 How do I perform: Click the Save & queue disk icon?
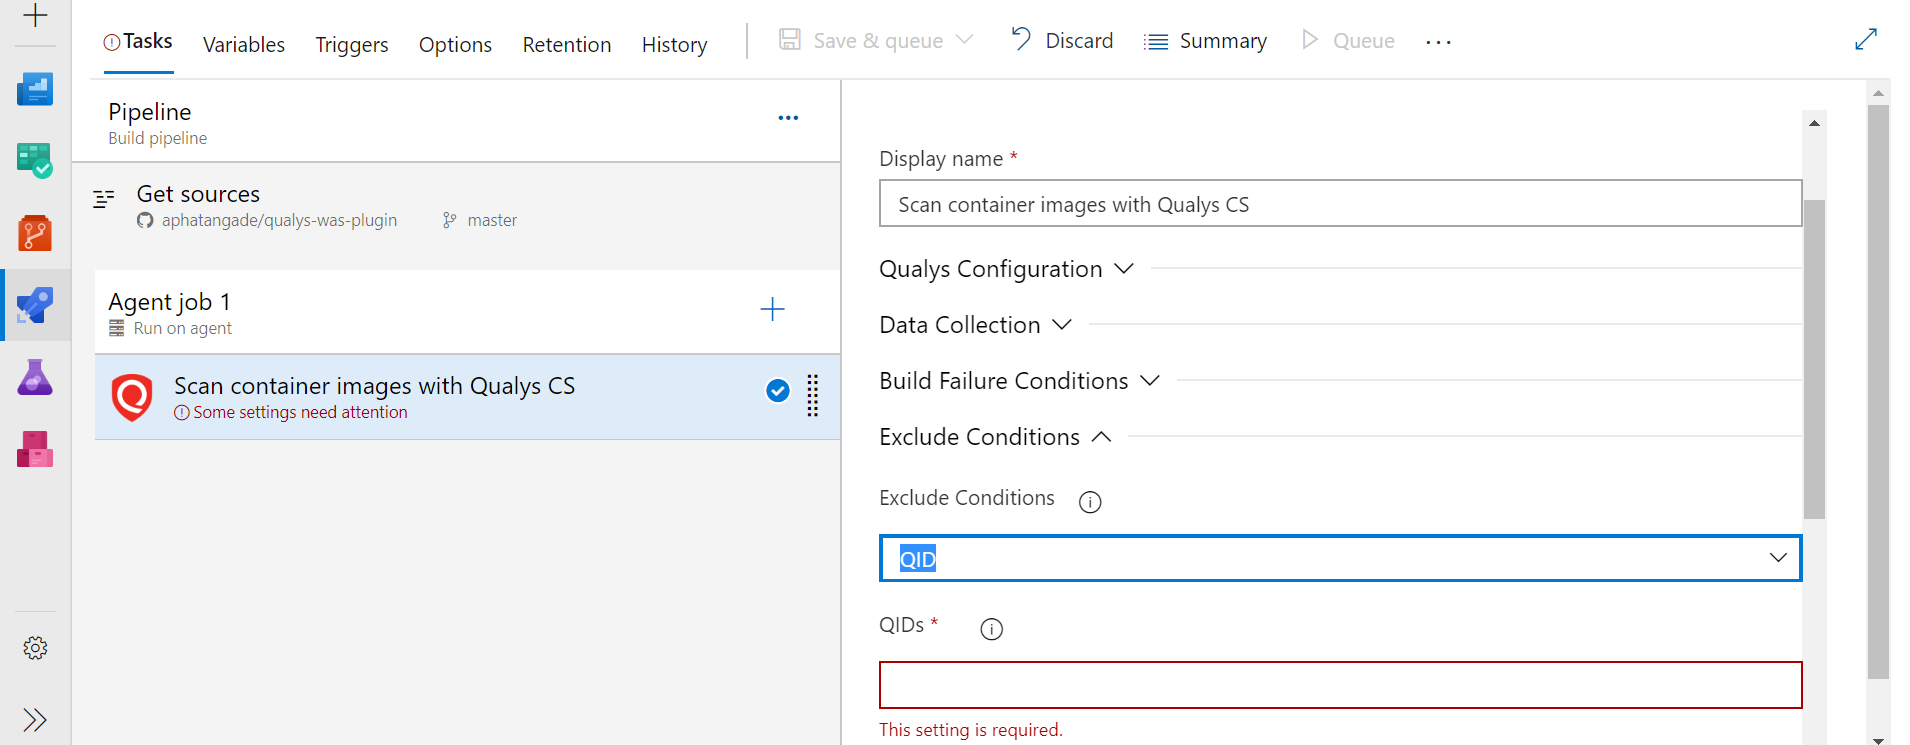tap(790, 40)
